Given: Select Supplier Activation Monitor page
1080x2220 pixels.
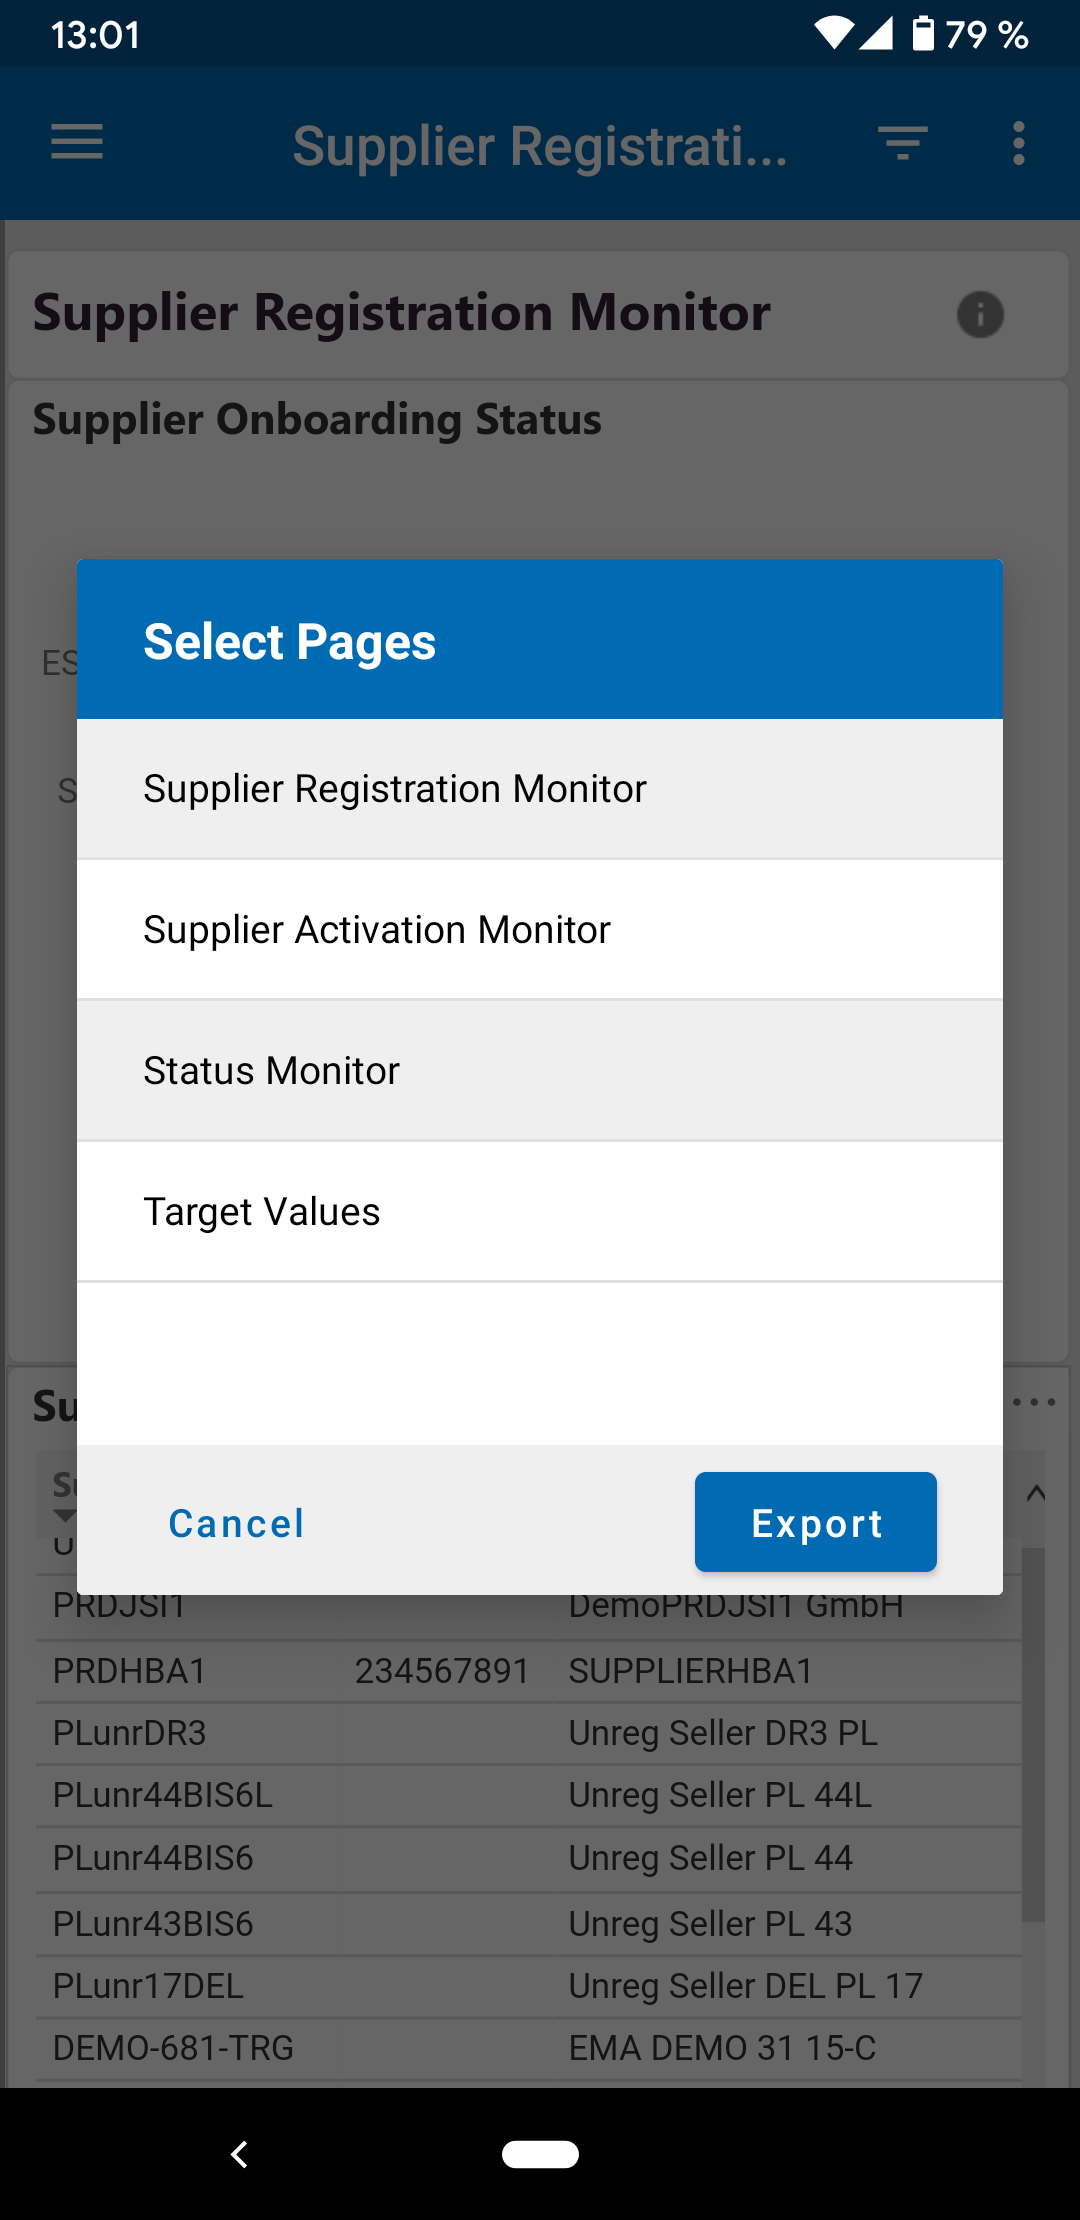Looking at the screenshot, I should coord(540,930).
